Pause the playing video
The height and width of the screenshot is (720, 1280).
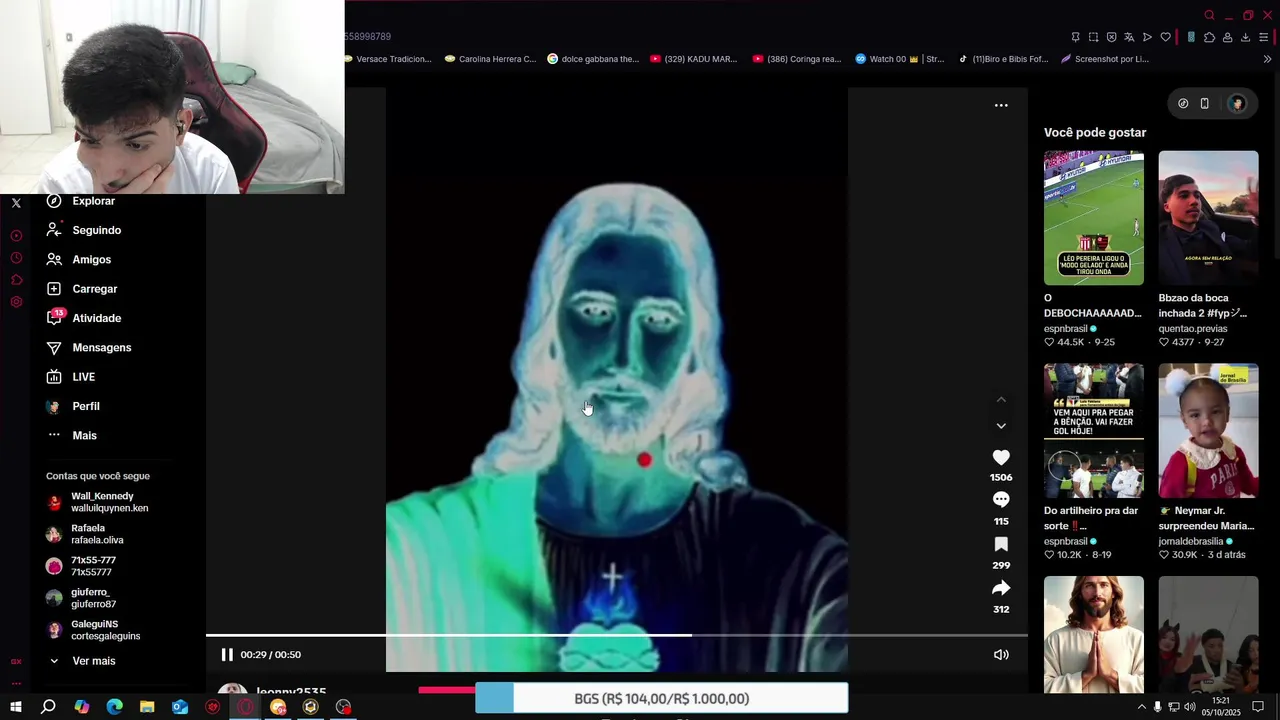point(227,655)
